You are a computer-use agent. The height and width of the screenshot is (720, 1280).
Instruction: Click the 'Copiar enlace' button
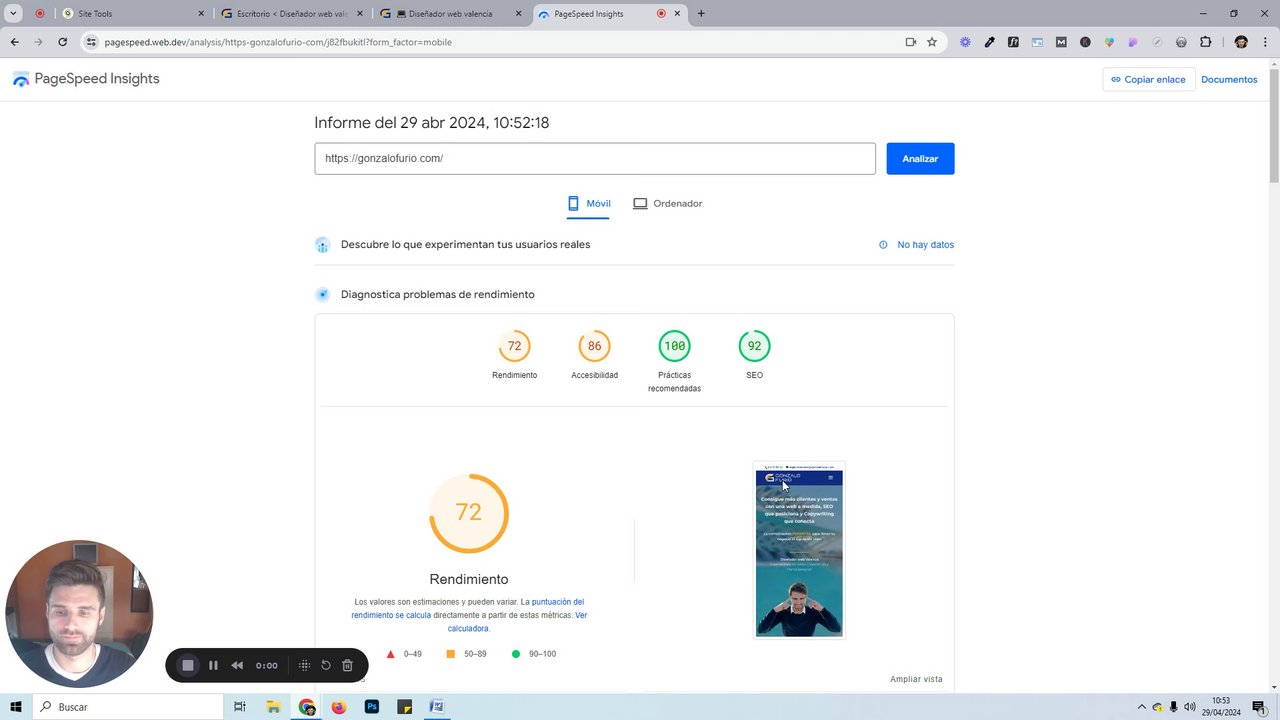click(x=1148, y=79)
